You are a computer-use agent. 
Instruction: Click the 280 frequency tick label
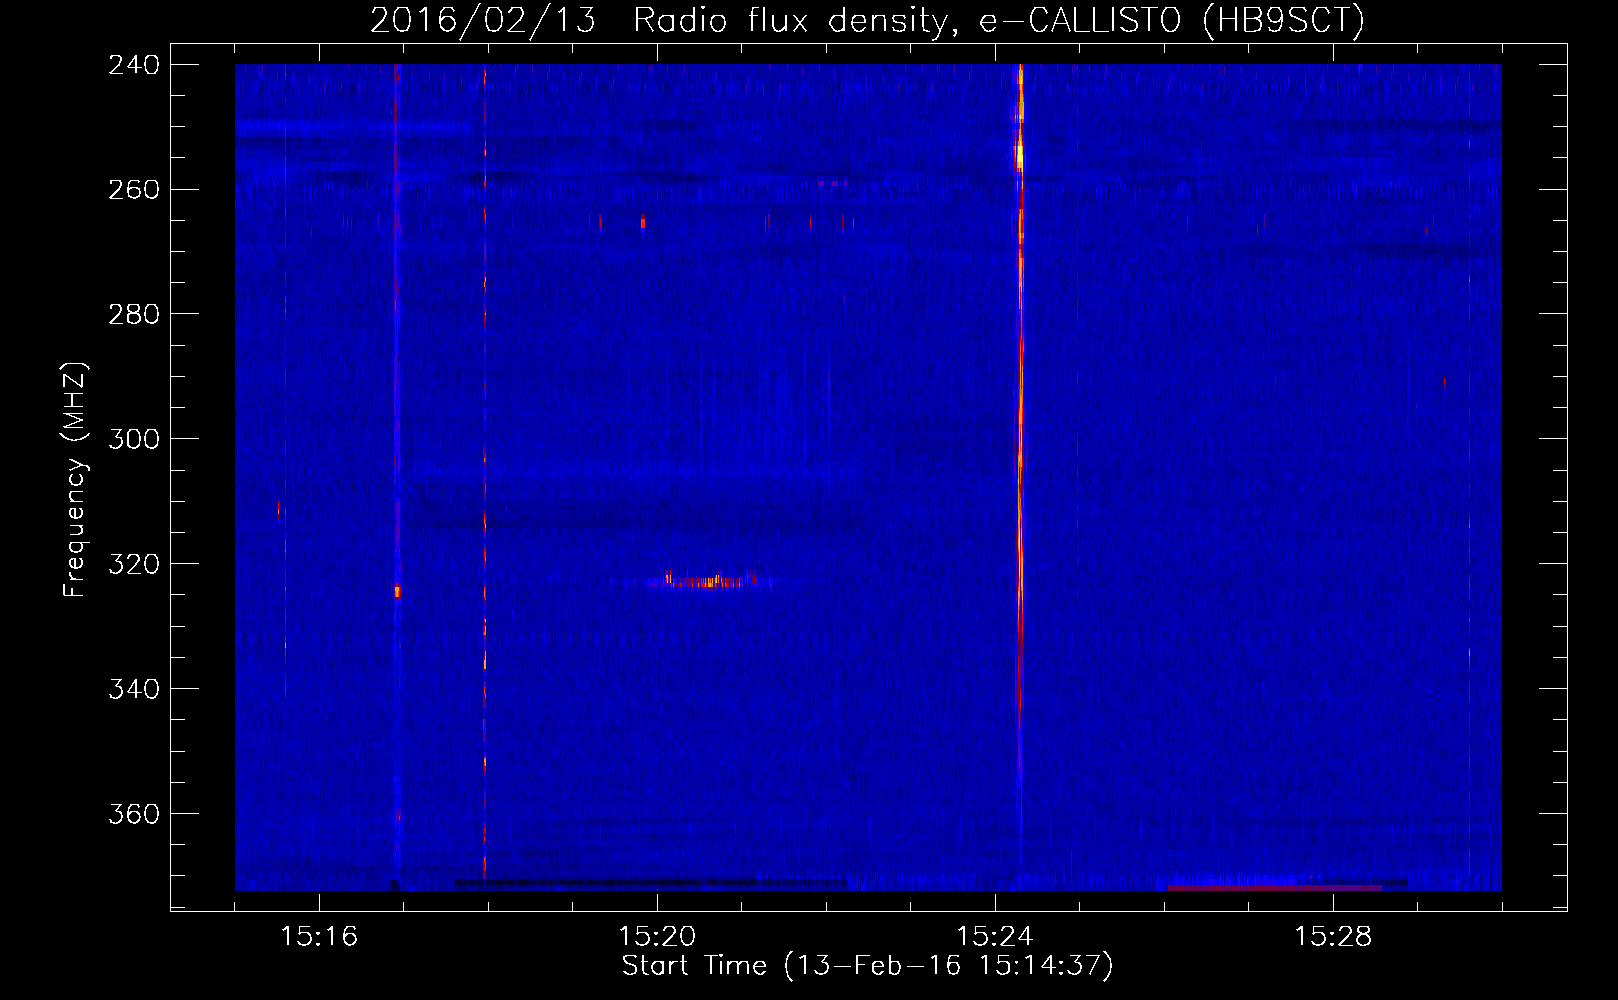click(134, 314)
